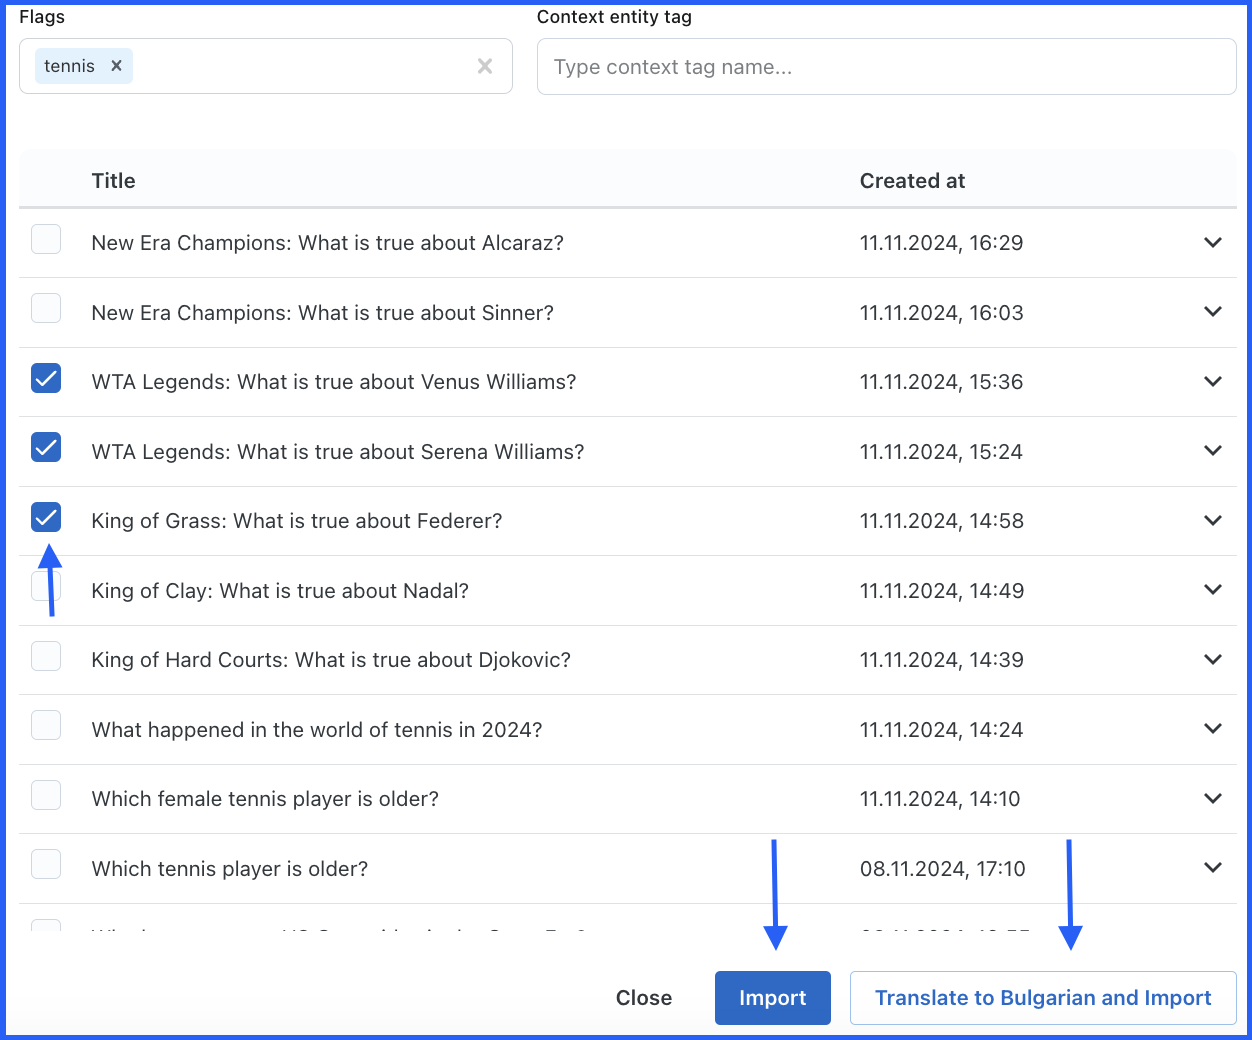Image resolution: width=1252 pixels, height=1040 pixels.
Task: Click Translate to Bulgarian and Import
Action: (x=1043, y=998)
